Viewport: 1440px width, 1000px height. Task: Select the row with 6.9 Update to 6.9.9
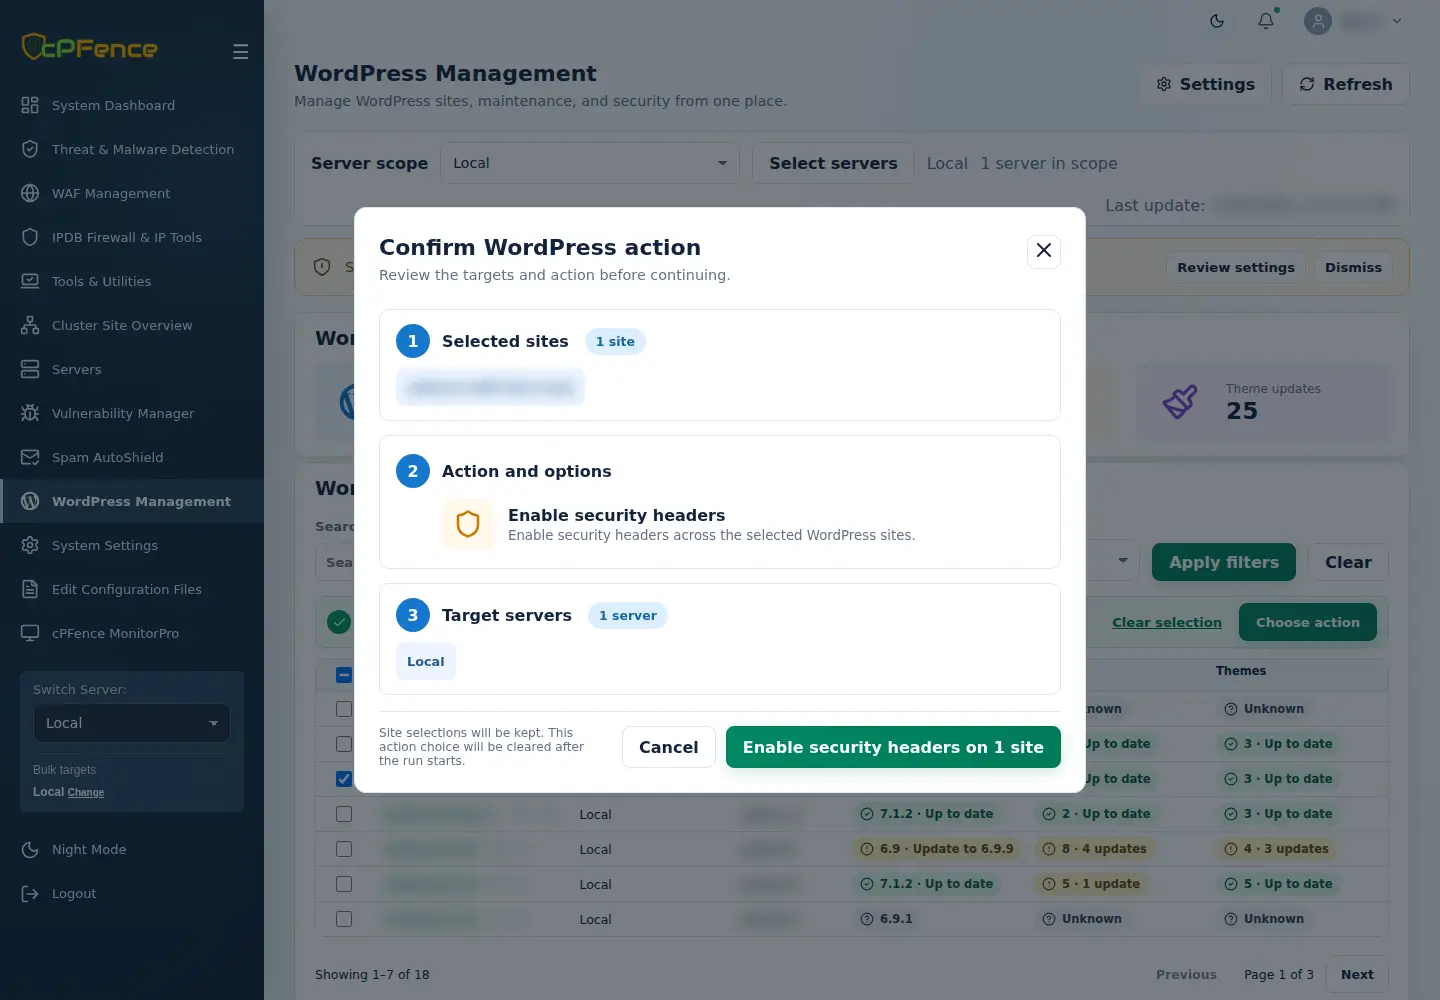coord(344,849)
